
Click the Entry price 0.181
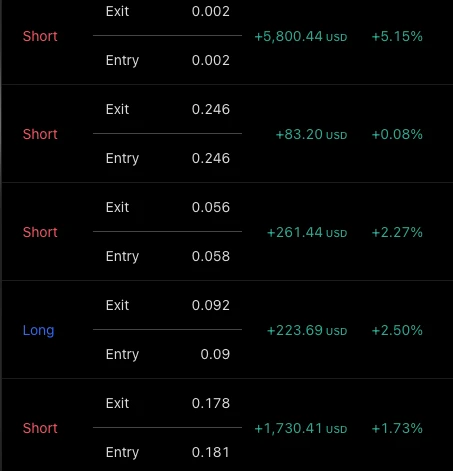coord(211,452)
